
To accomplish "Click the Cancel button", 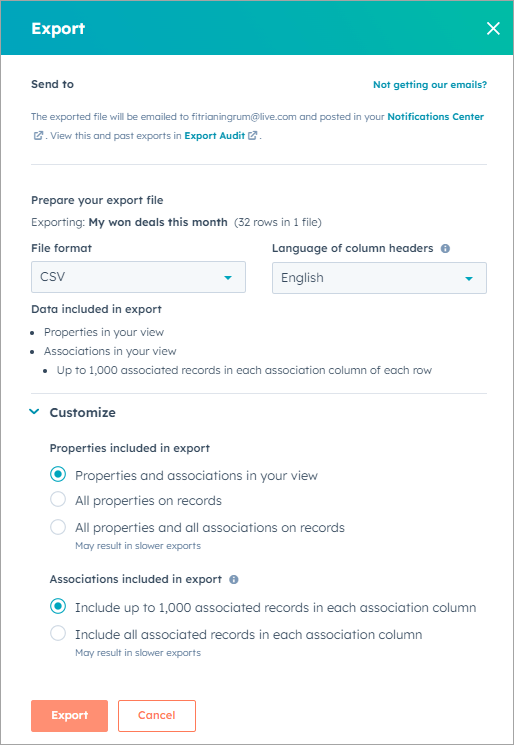I will point(157,716).
